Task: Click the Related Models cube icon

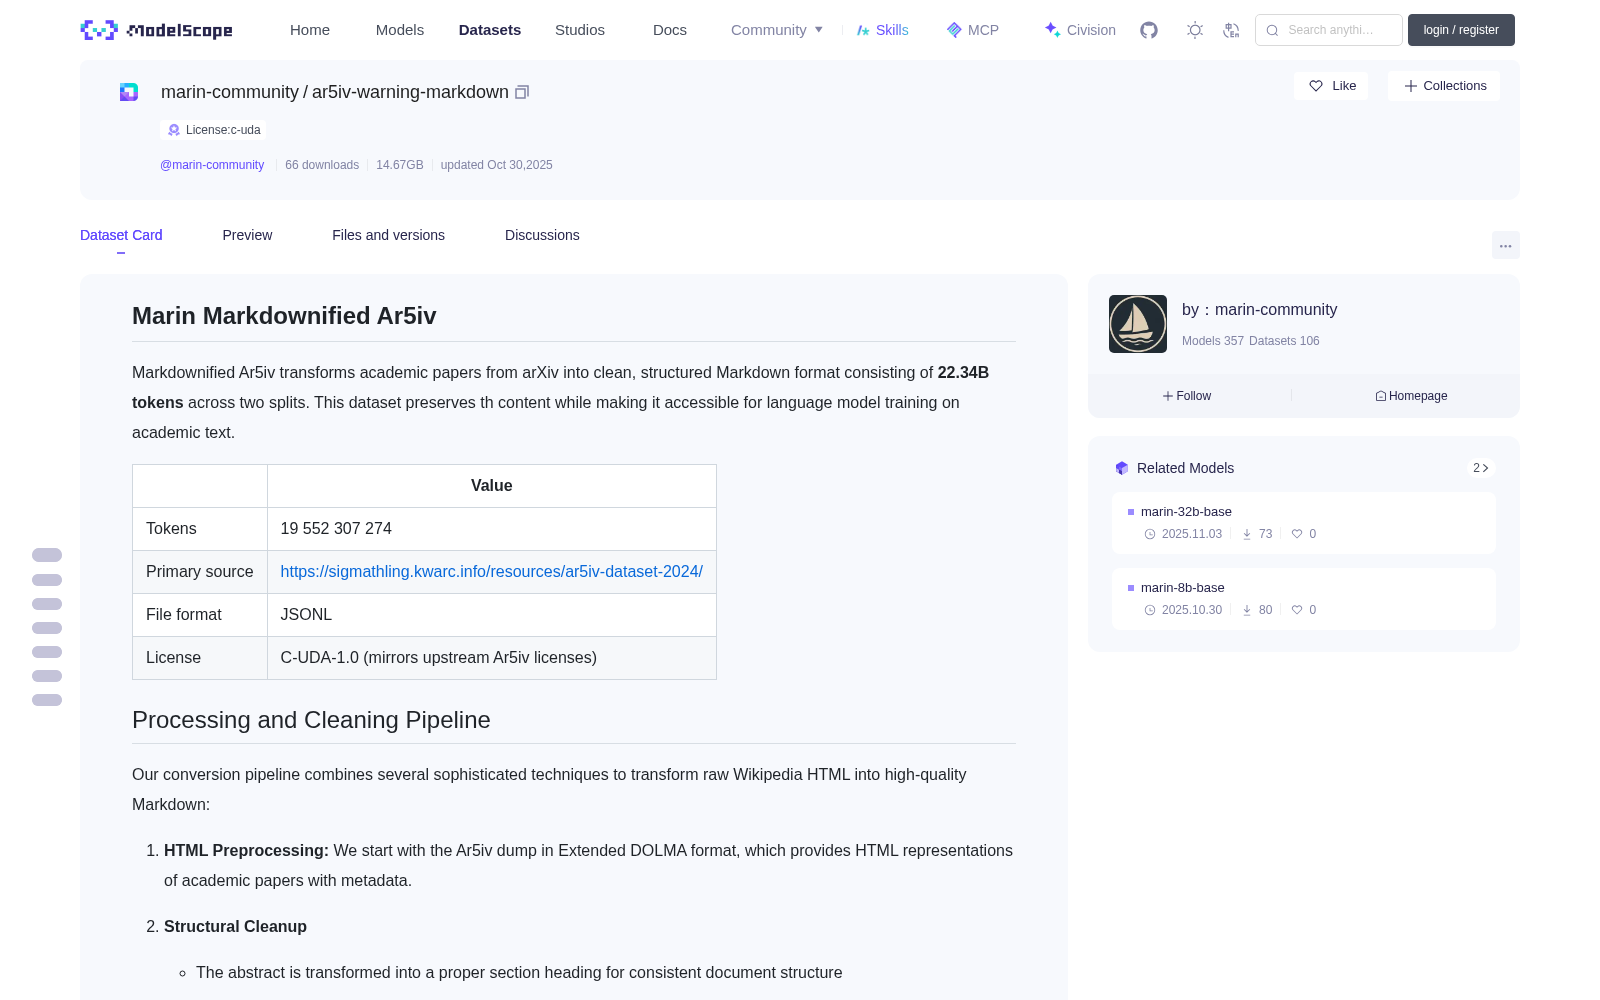Action: (x=1122, y=468)
